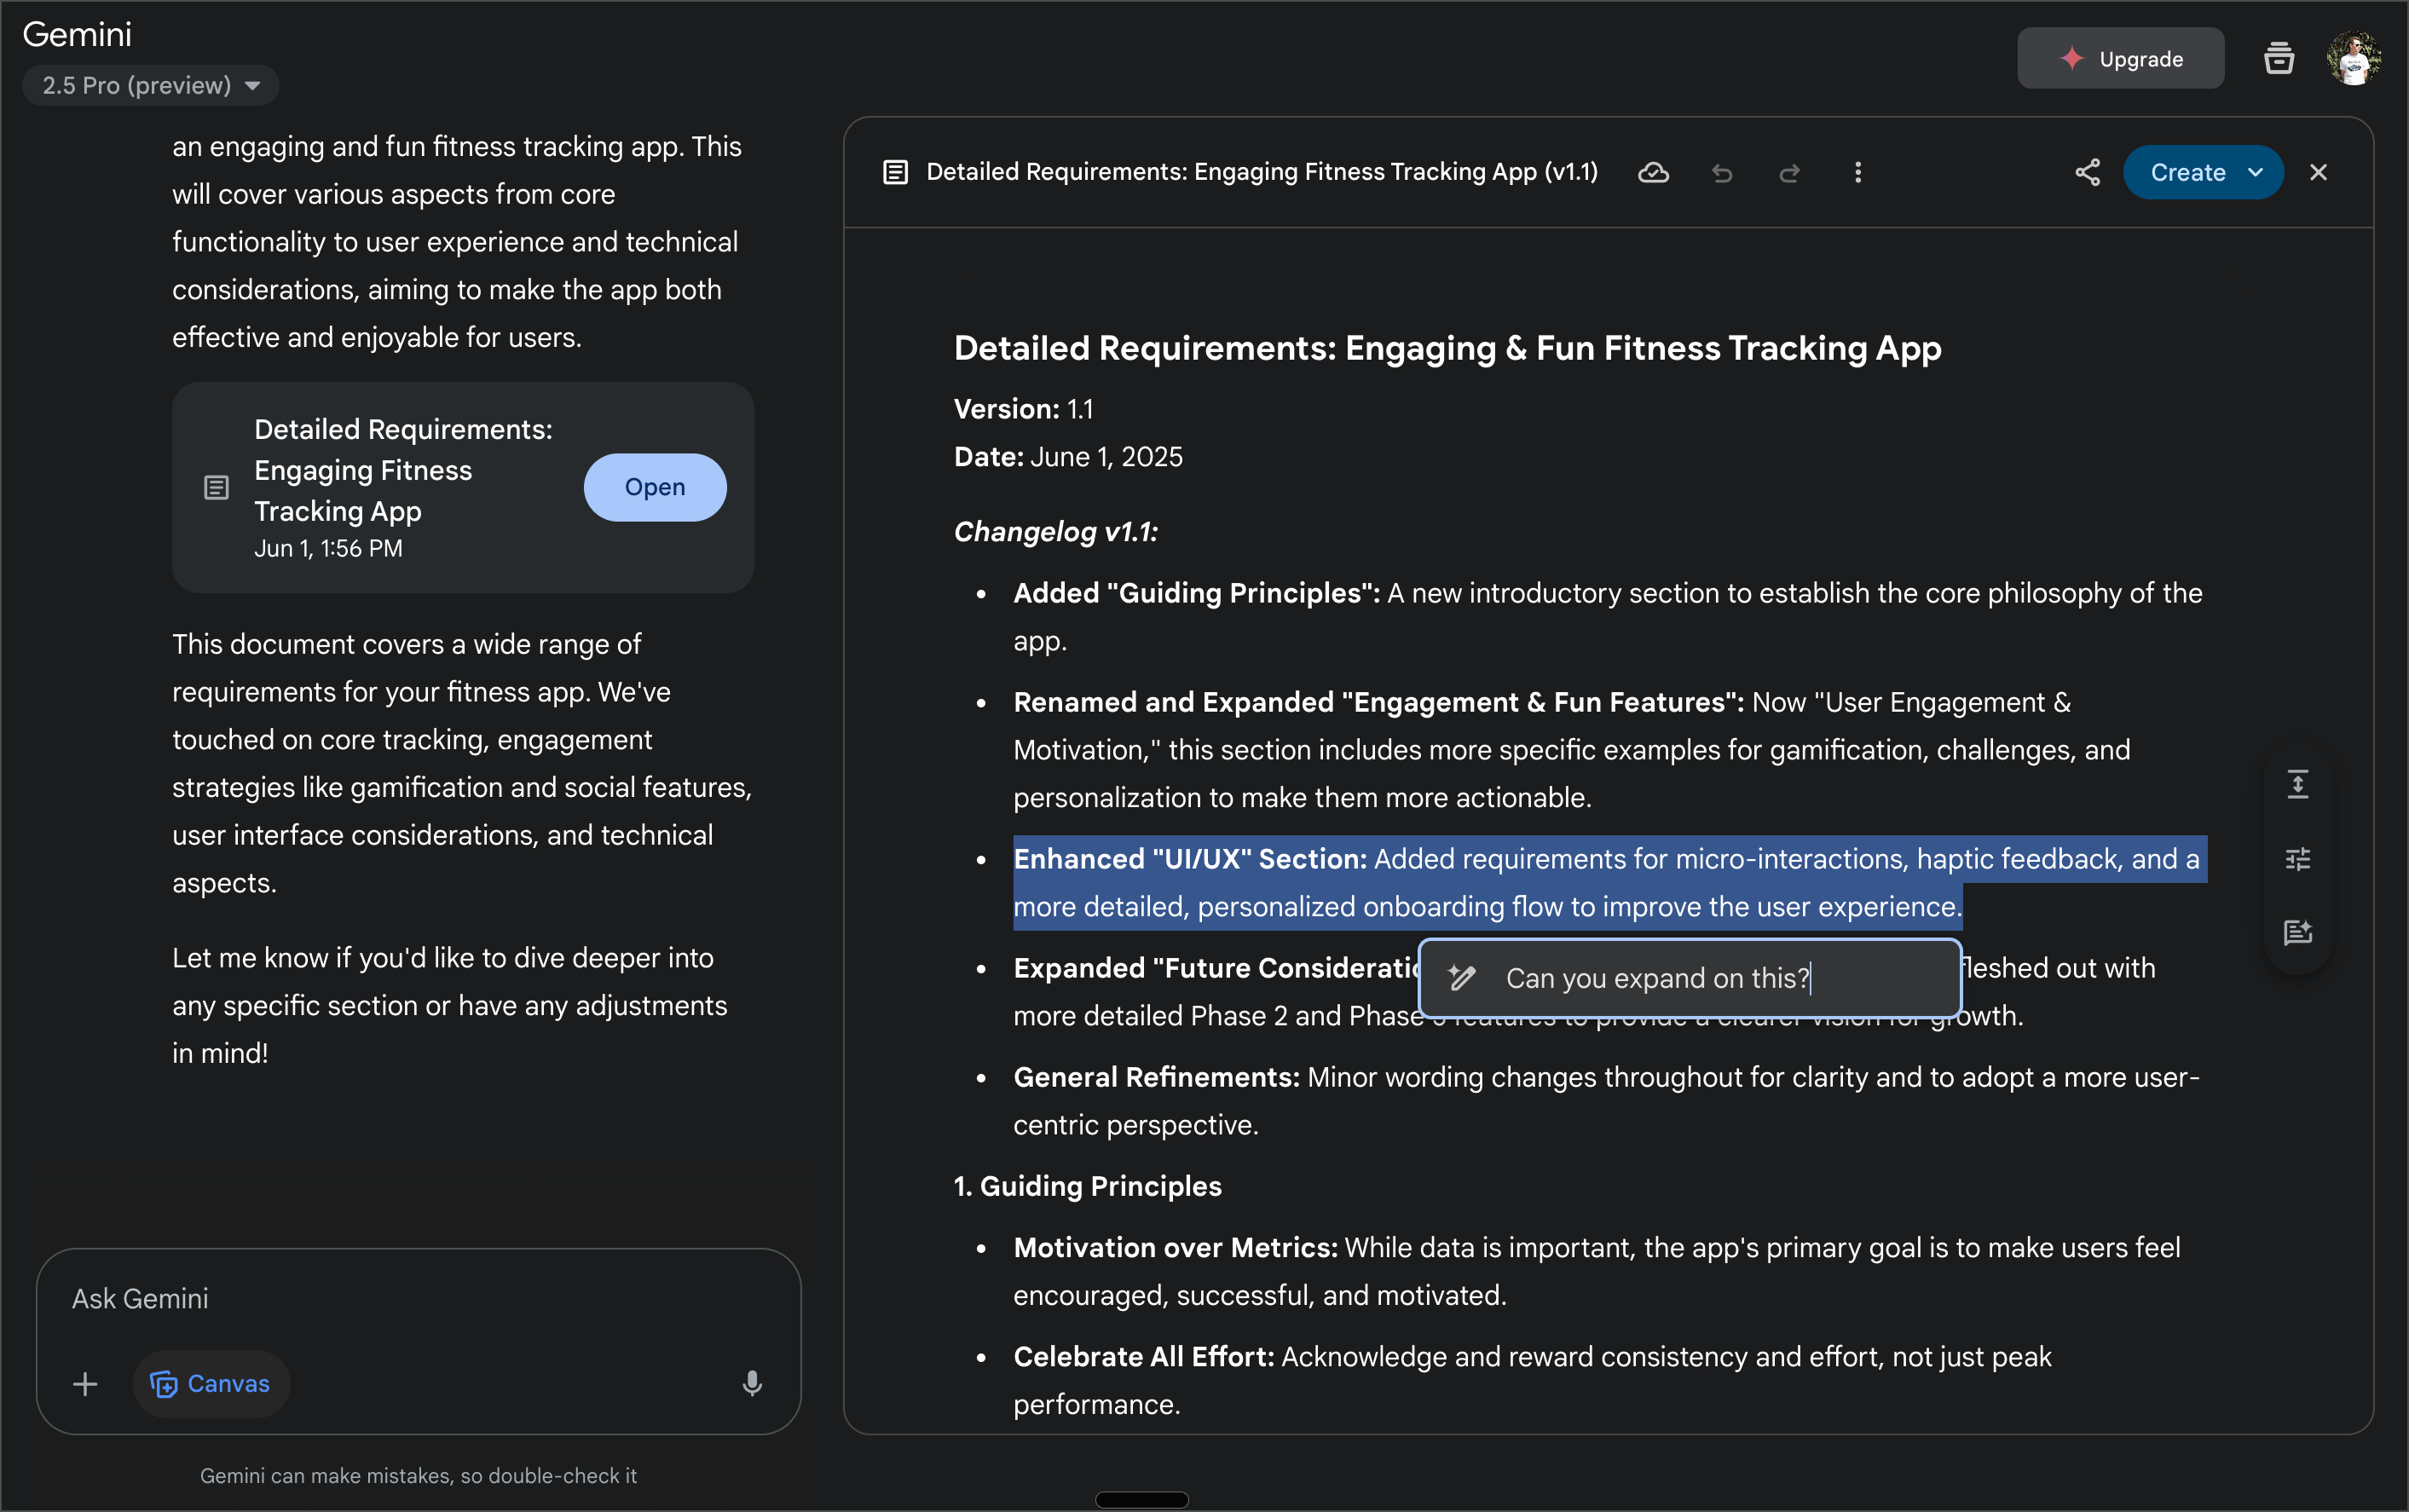Open the Fitness Tracking App document

(654, 487)
